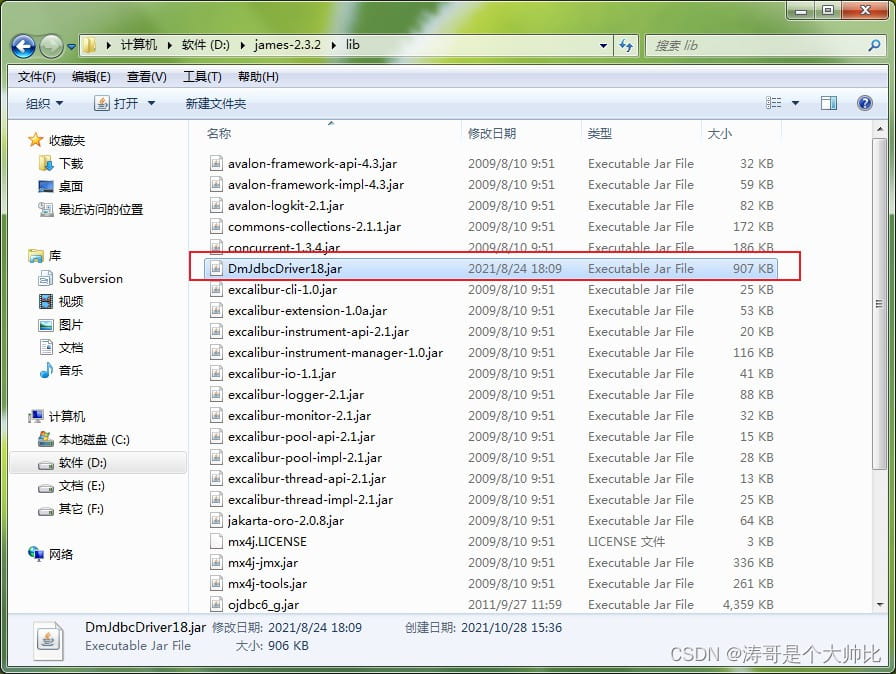This screenshot has width=896, height=674.
Task: Click jar icon of jakarta-oro-2.0.8.jar
Action: (x=216, y=520)
